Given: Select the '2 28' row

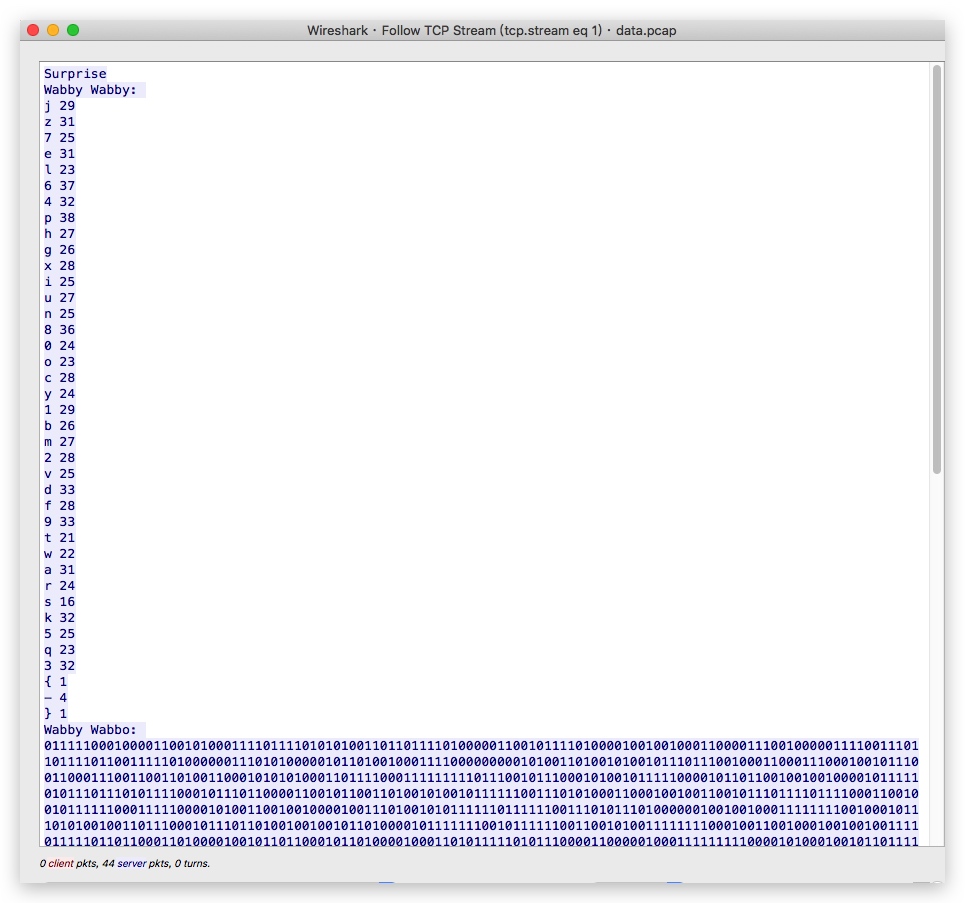Looking at the screenshot, I should click(59, 458).
